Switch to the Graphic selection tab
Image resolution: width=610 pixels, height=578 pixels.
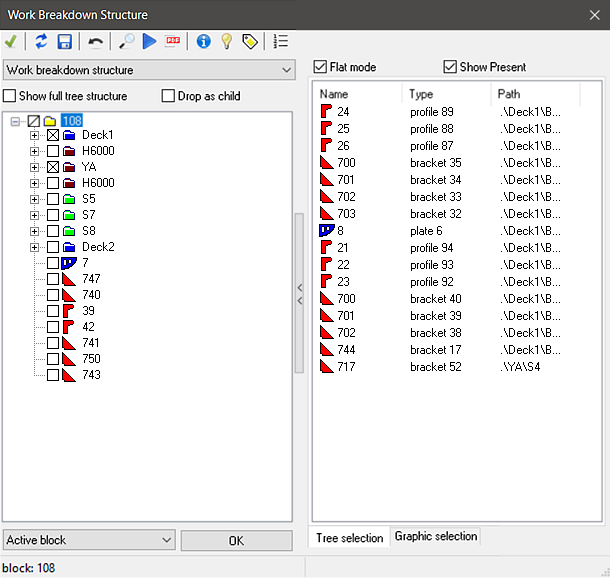click(x=435, y=536)
